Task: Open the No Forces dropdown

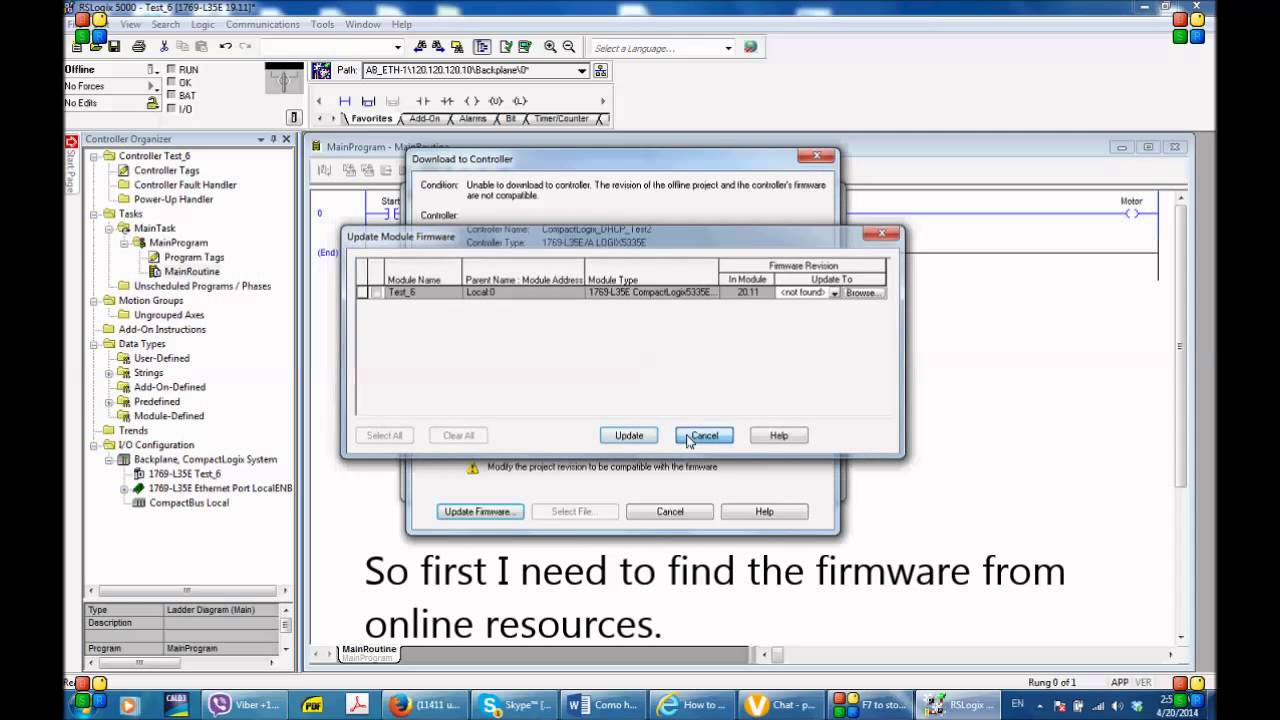Action: (153, 86)
